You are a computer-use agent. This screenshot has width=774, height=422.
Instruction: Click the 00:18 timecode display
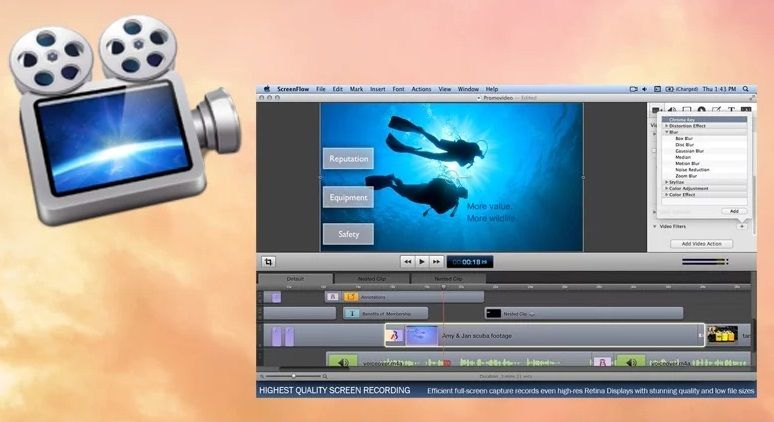click(x=469, y=262)
